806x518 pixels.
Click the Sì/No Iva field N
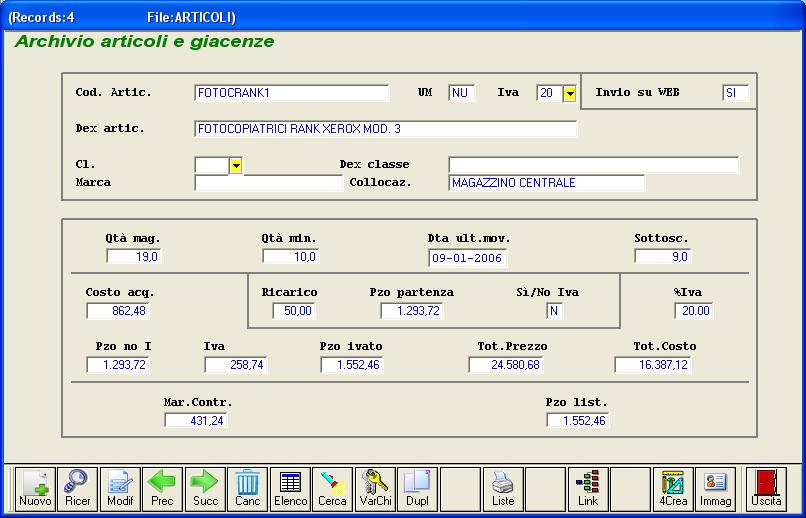click(555, 311)
